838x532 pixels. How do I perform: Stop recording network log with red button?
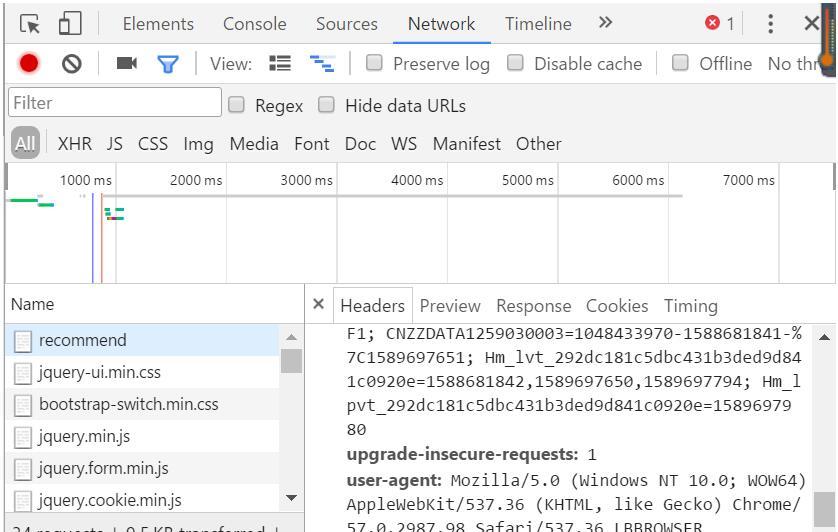pyautogui.click(x=29, y=64)
